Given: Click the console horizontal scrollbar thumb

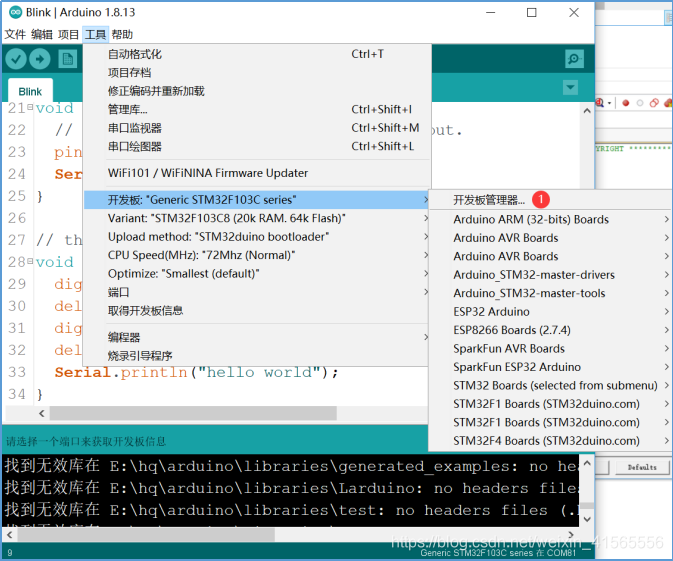Looking at the screenshot, I should click(146, 535).
